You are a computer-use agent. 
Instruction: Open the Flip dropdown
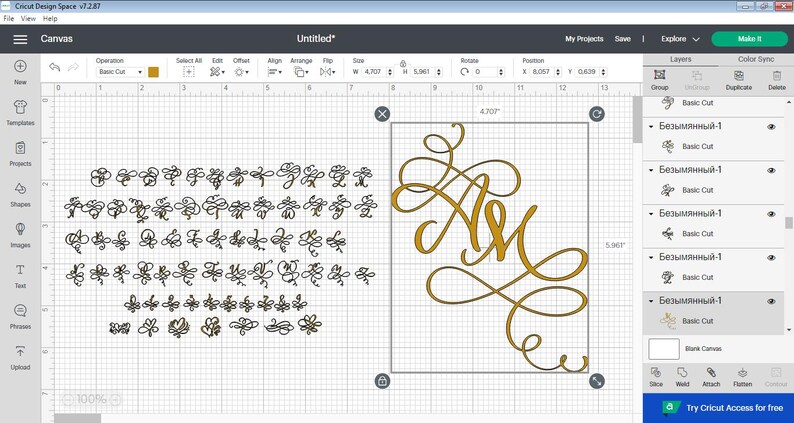coord(328,72)
